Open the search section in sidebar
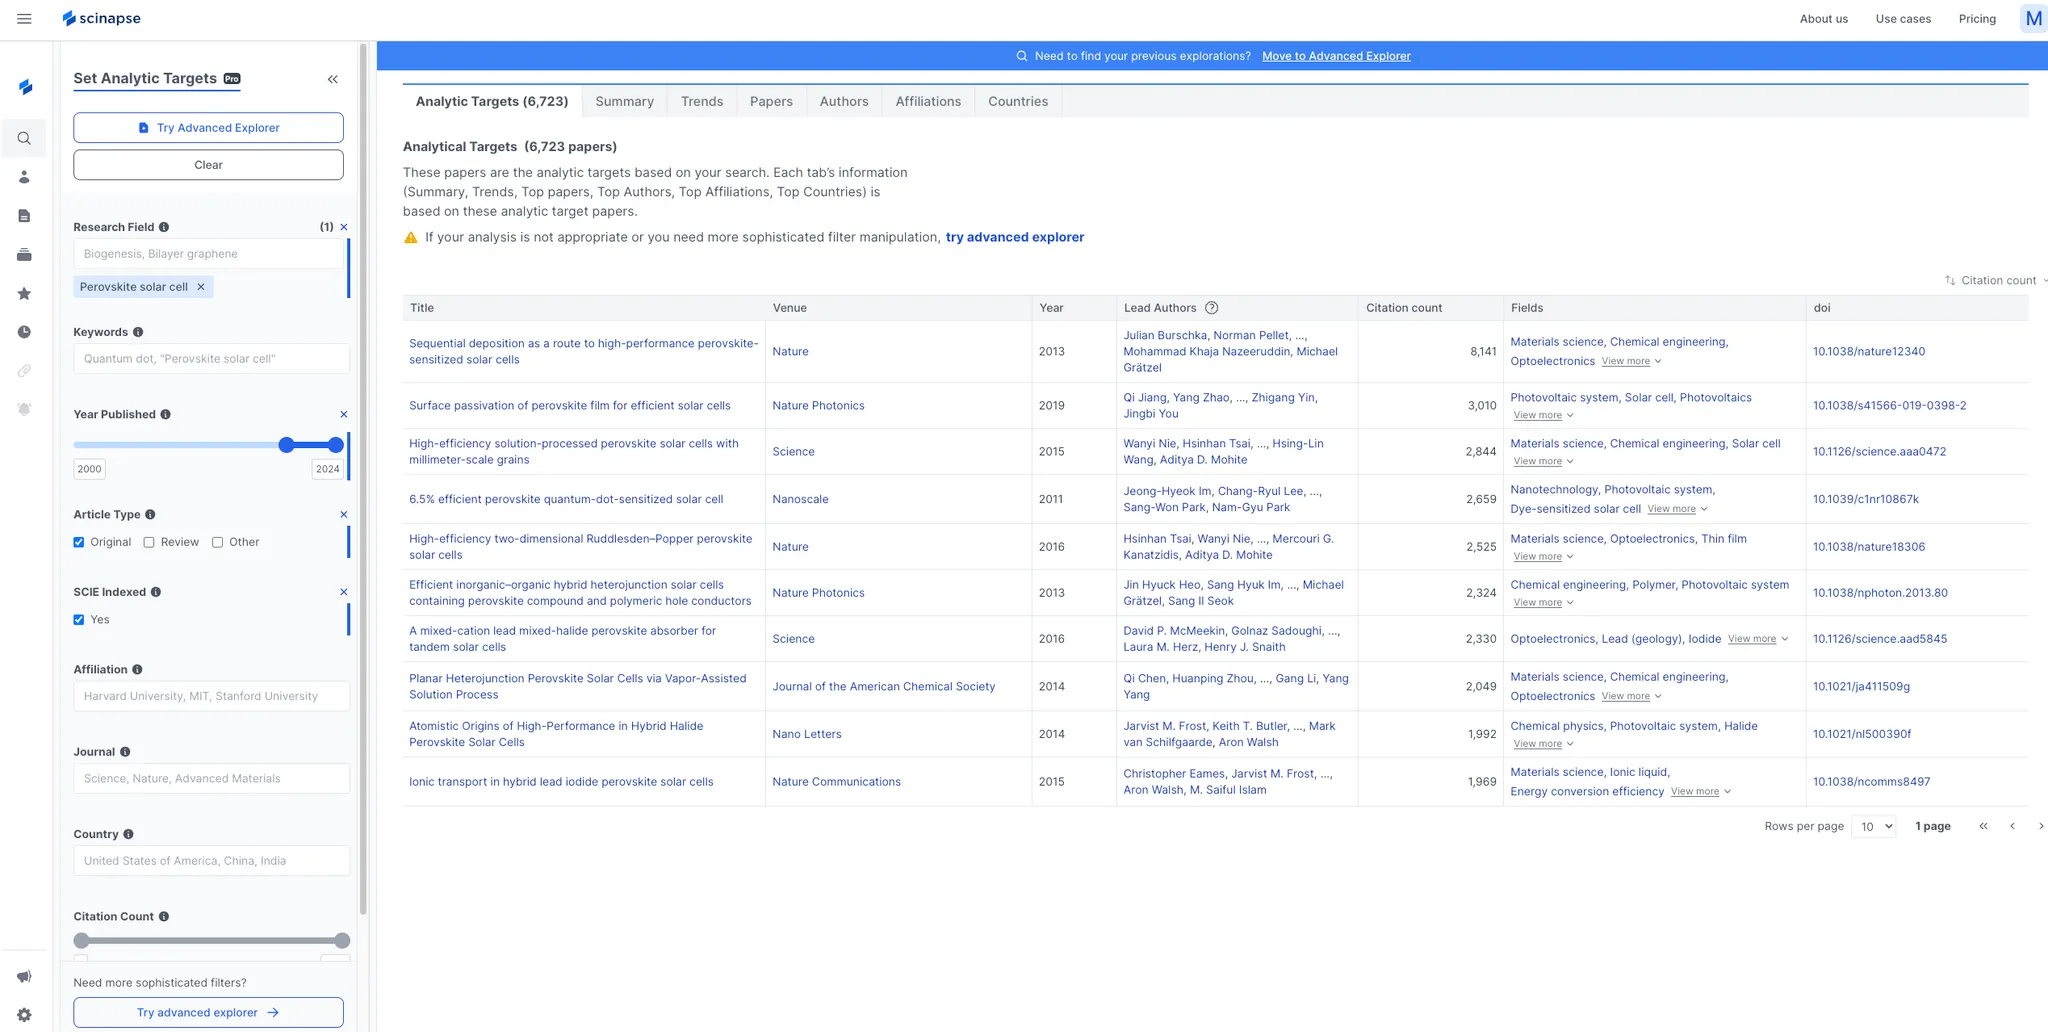Viewport: 2048px width, 1032px height. (24, 139)
